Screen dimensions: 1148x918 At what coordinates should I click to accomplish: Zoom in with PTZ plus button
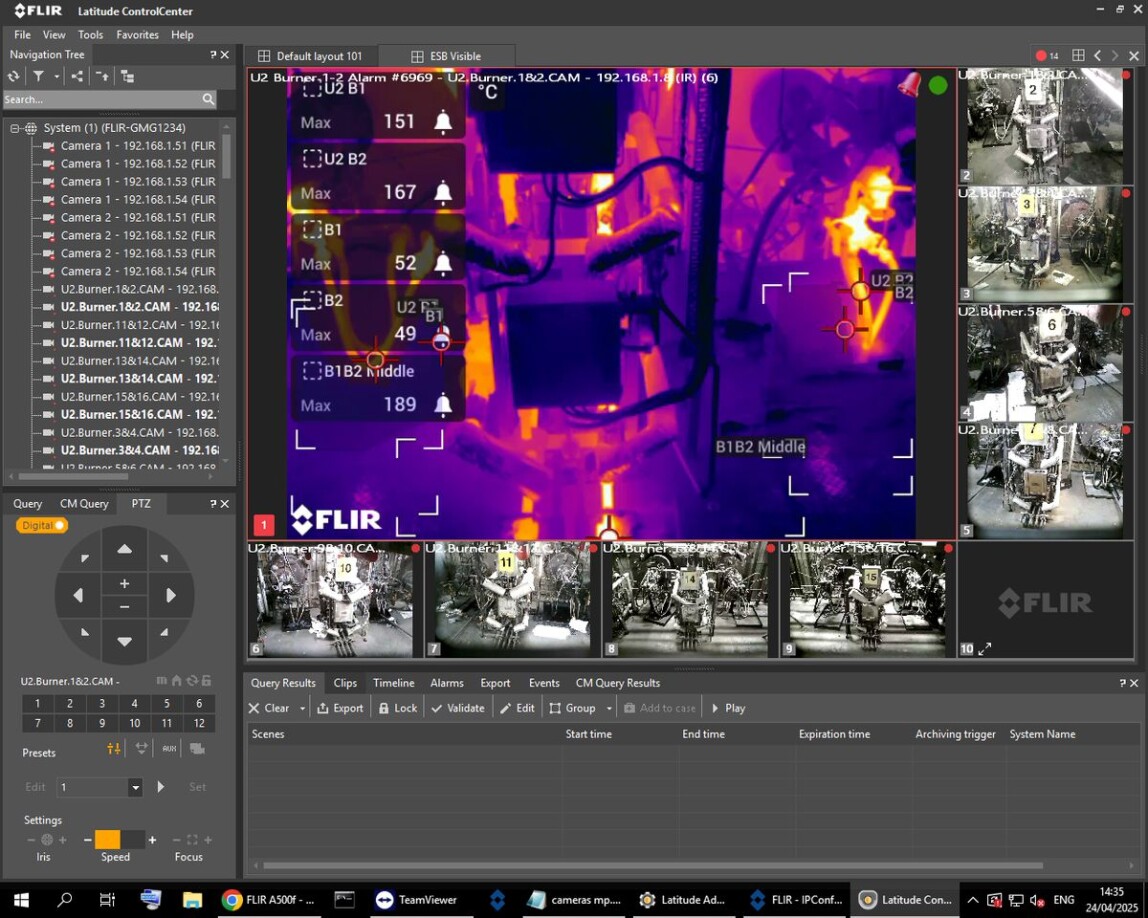(x=124, y=583)
